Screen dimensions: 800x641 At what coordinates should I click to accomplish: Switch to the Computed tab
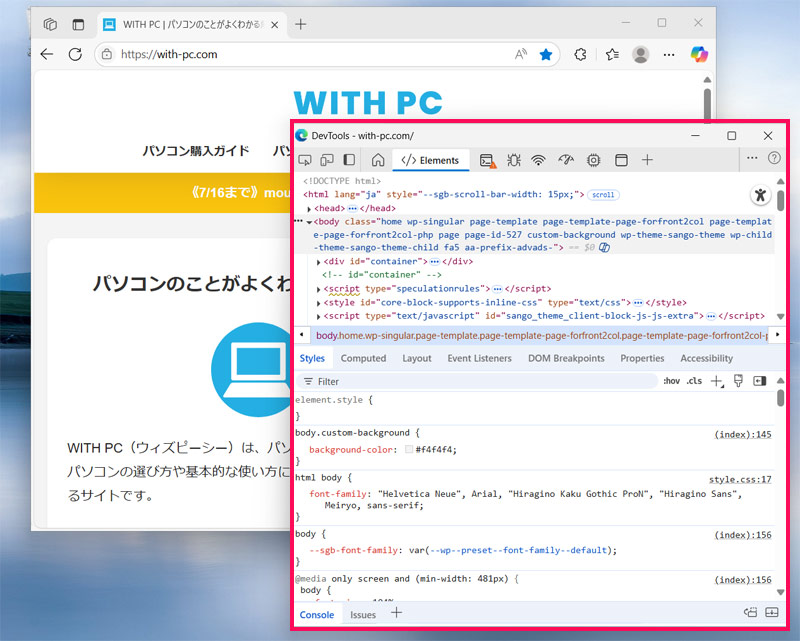(363, 358)
